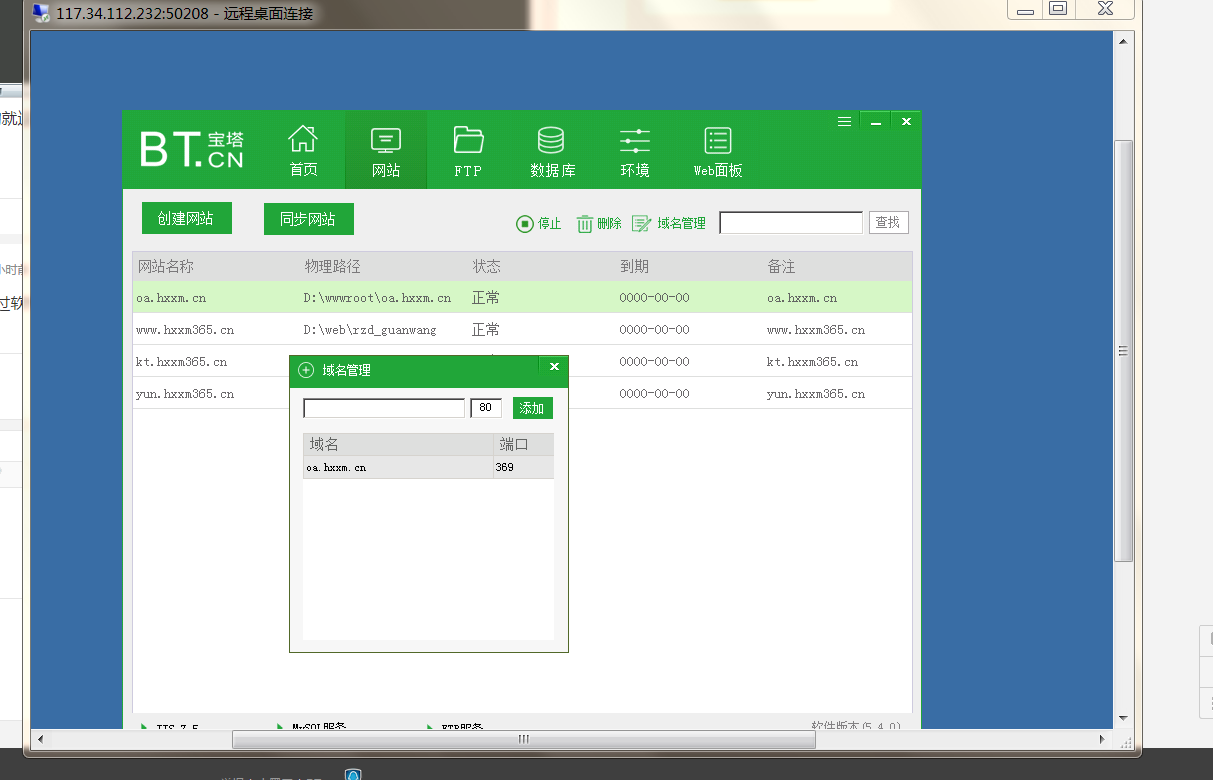Screen dimensions: 1213x780
Task: Switch to the 网站 sites section
Action: click(386, 151)
